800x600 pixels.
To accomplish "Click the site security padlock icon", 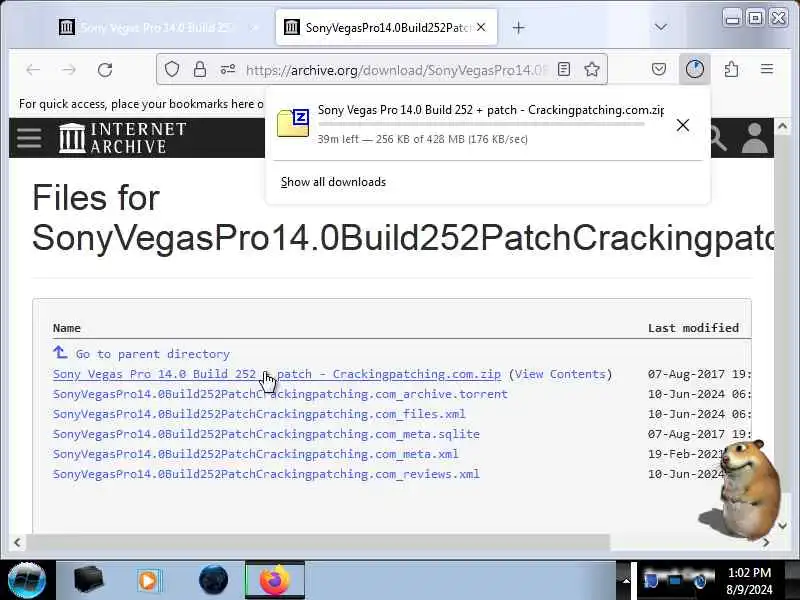I will coord(200,69).
